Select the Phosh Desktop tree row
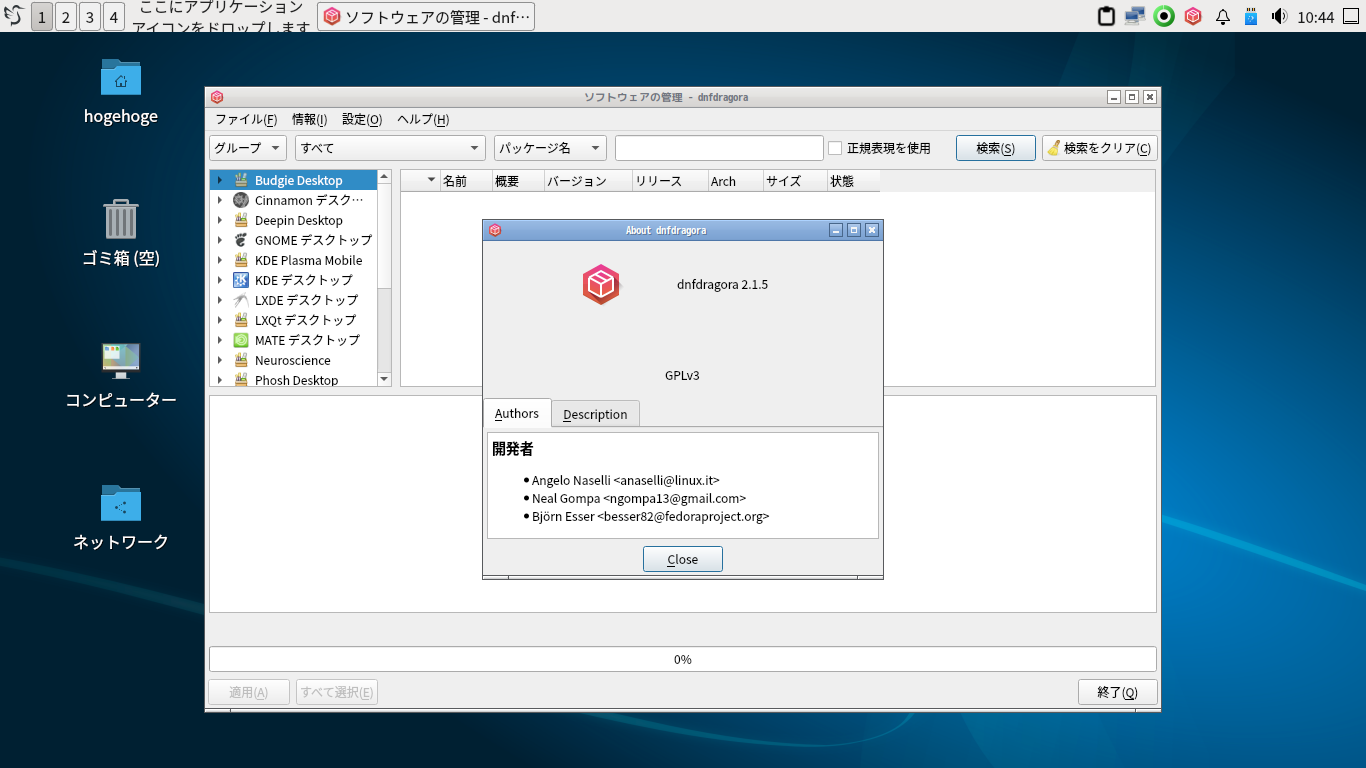This screenshot has width=1366, height=768. pos(294,380)
